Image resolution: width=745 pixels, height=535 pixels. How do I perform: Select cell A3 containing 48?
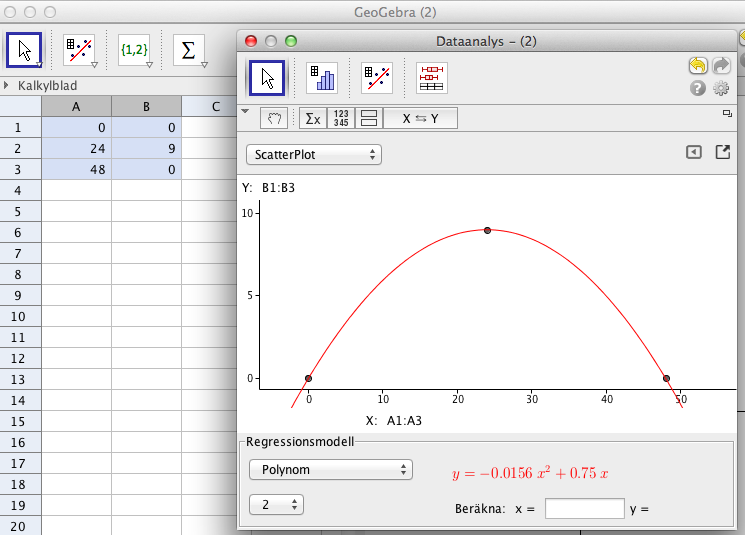[x=76, y=170]
